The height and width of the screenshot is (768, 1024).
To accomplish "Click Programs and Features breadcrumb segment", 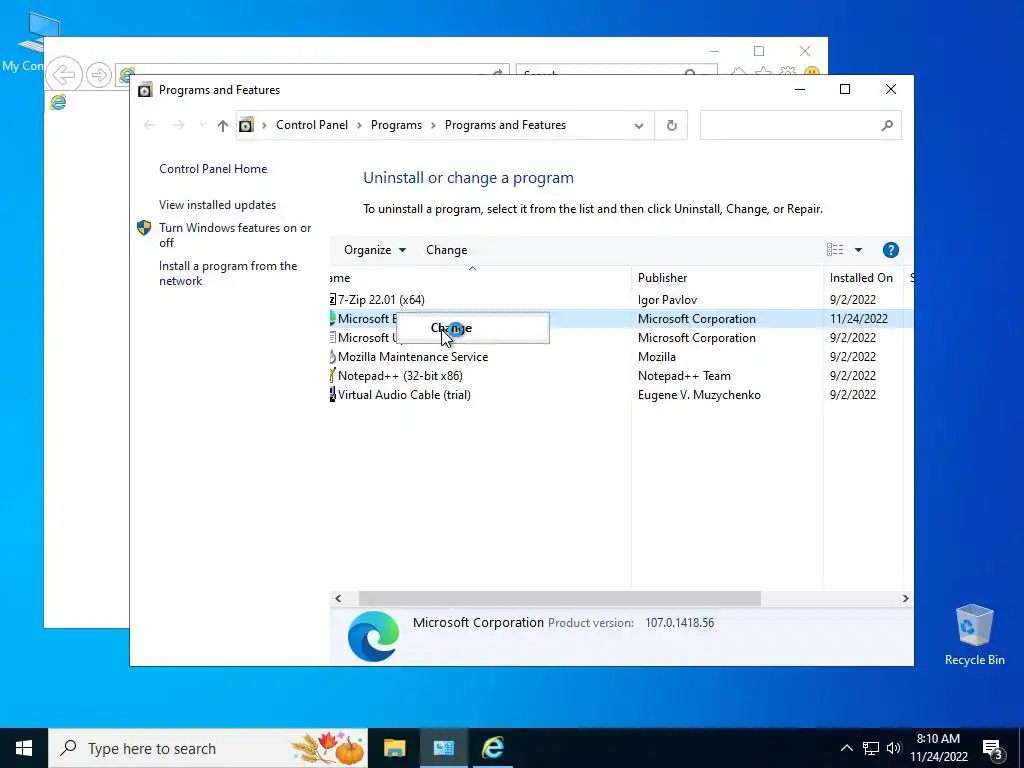I will (505, 125).
